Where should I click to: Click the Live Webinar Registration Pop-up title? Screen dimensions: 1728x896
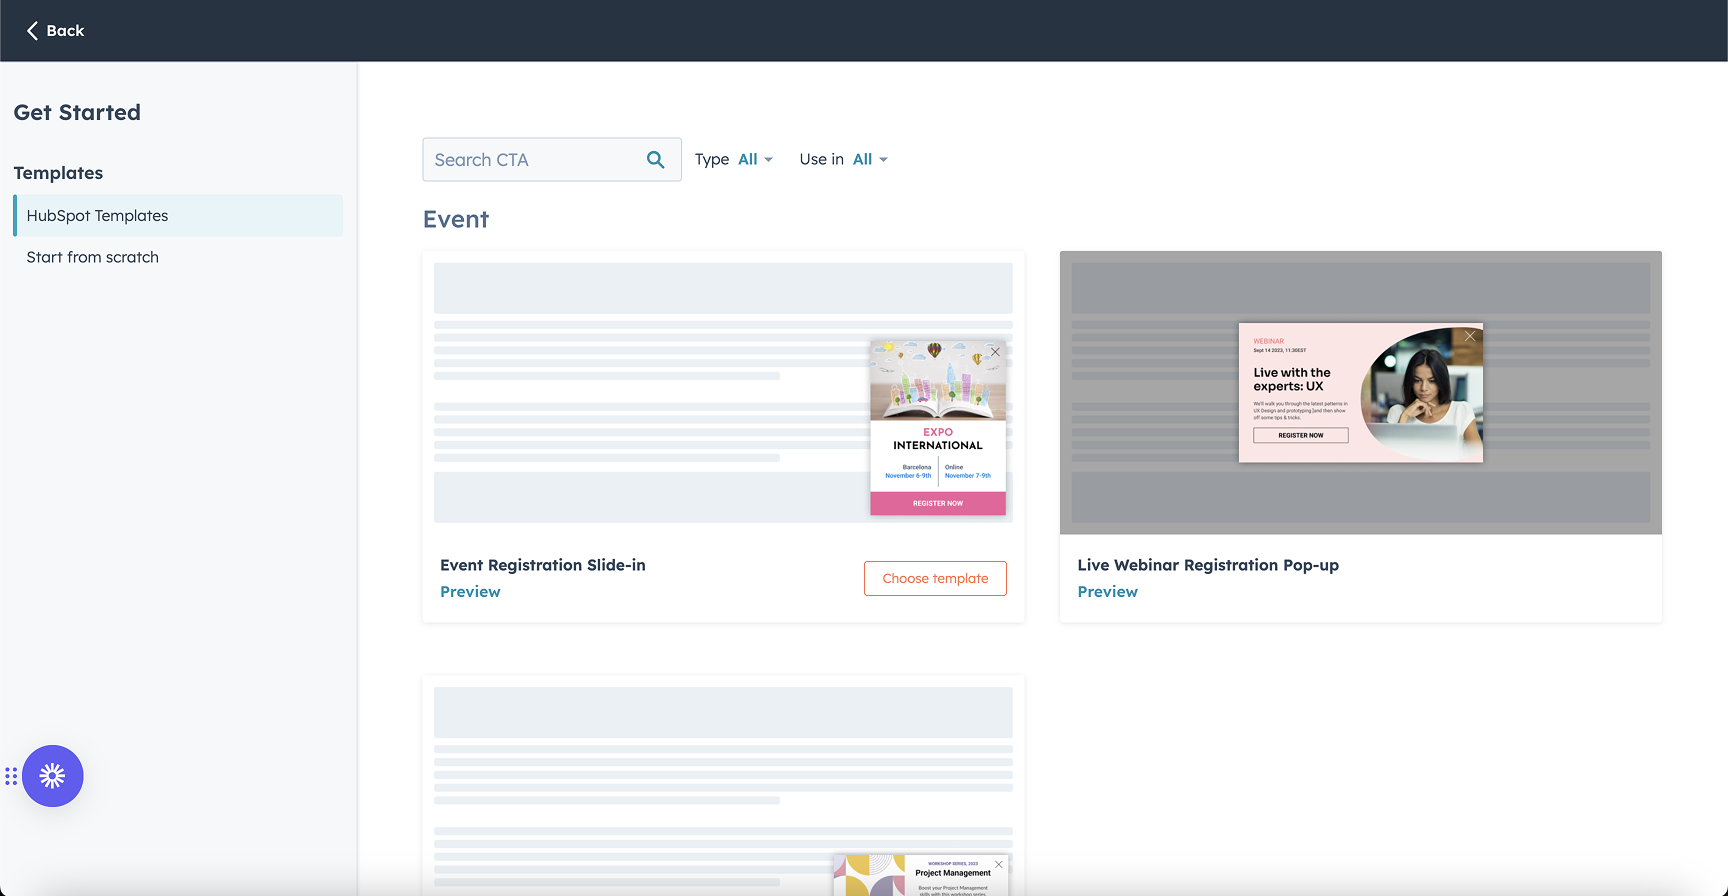point(1208,565)
